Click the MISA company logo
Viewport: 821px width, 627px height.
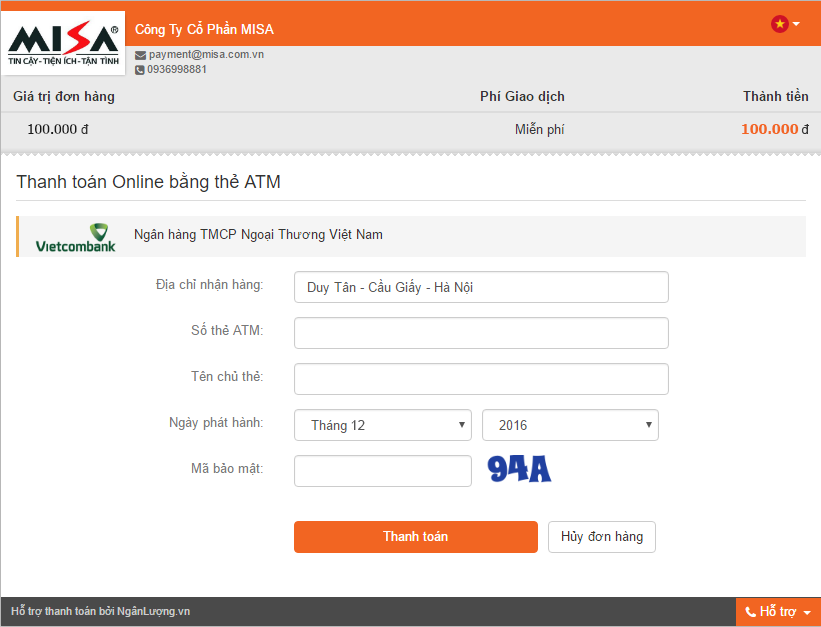click(x=63, y=43)
